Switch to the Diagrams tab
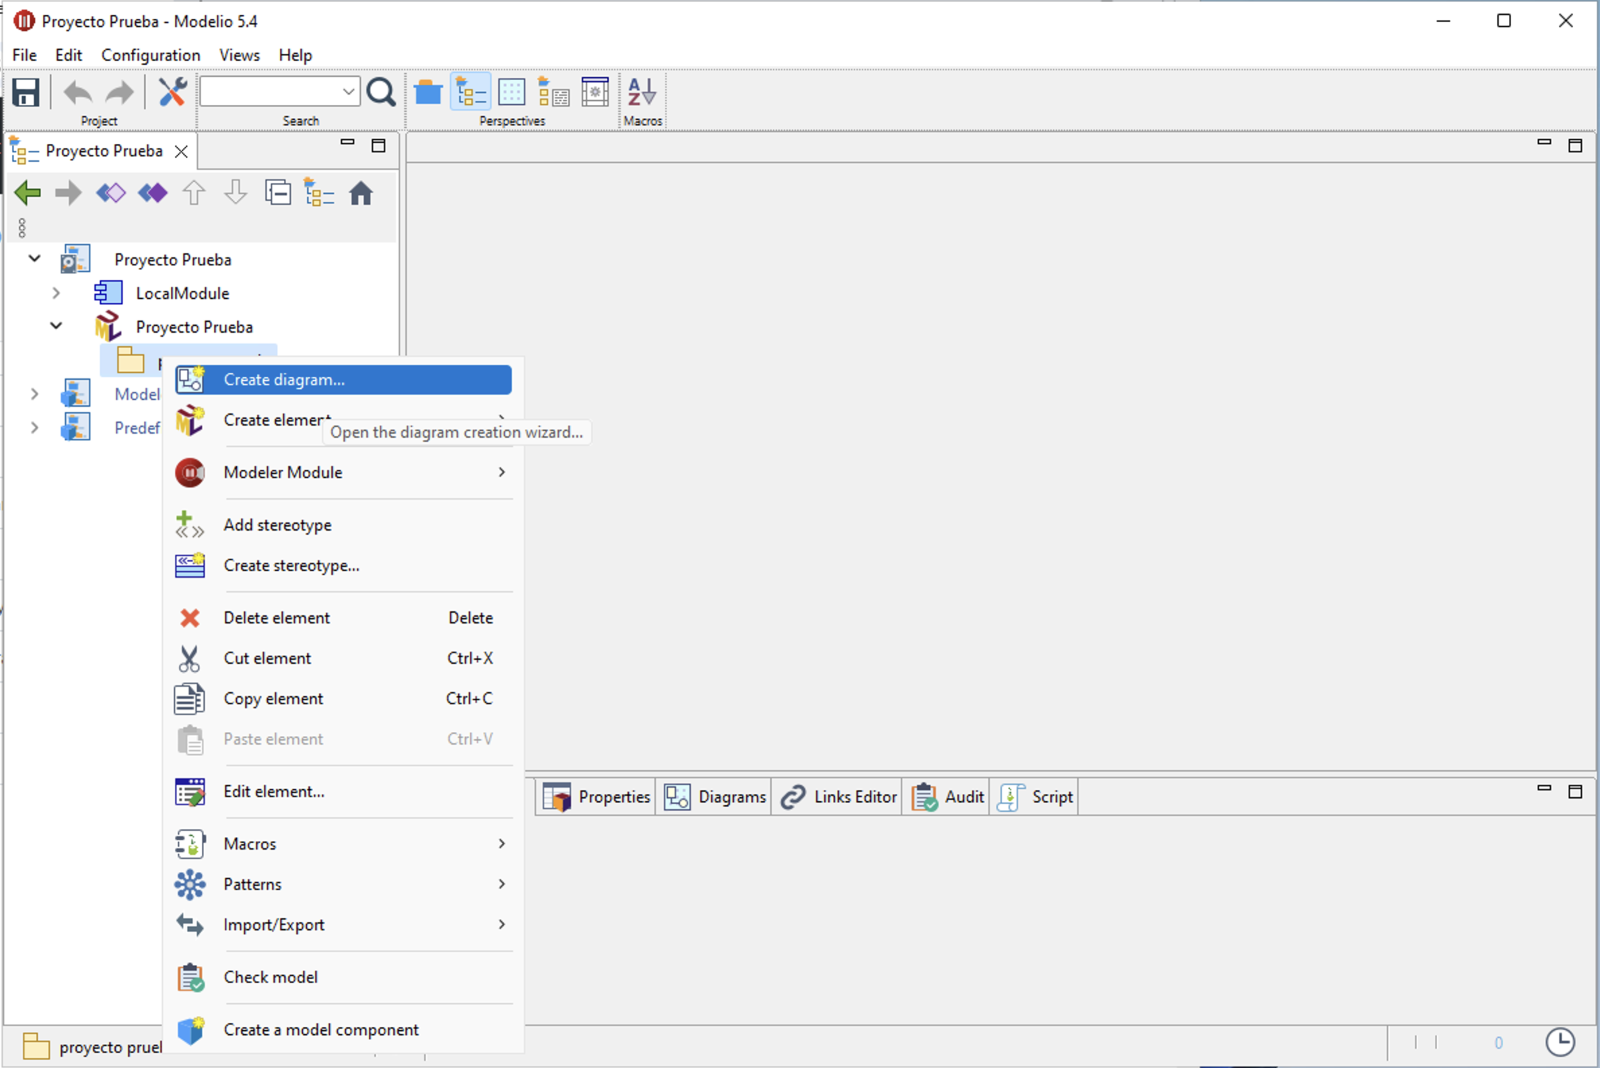This screenshot has width=1600, height=1068. 714,797
